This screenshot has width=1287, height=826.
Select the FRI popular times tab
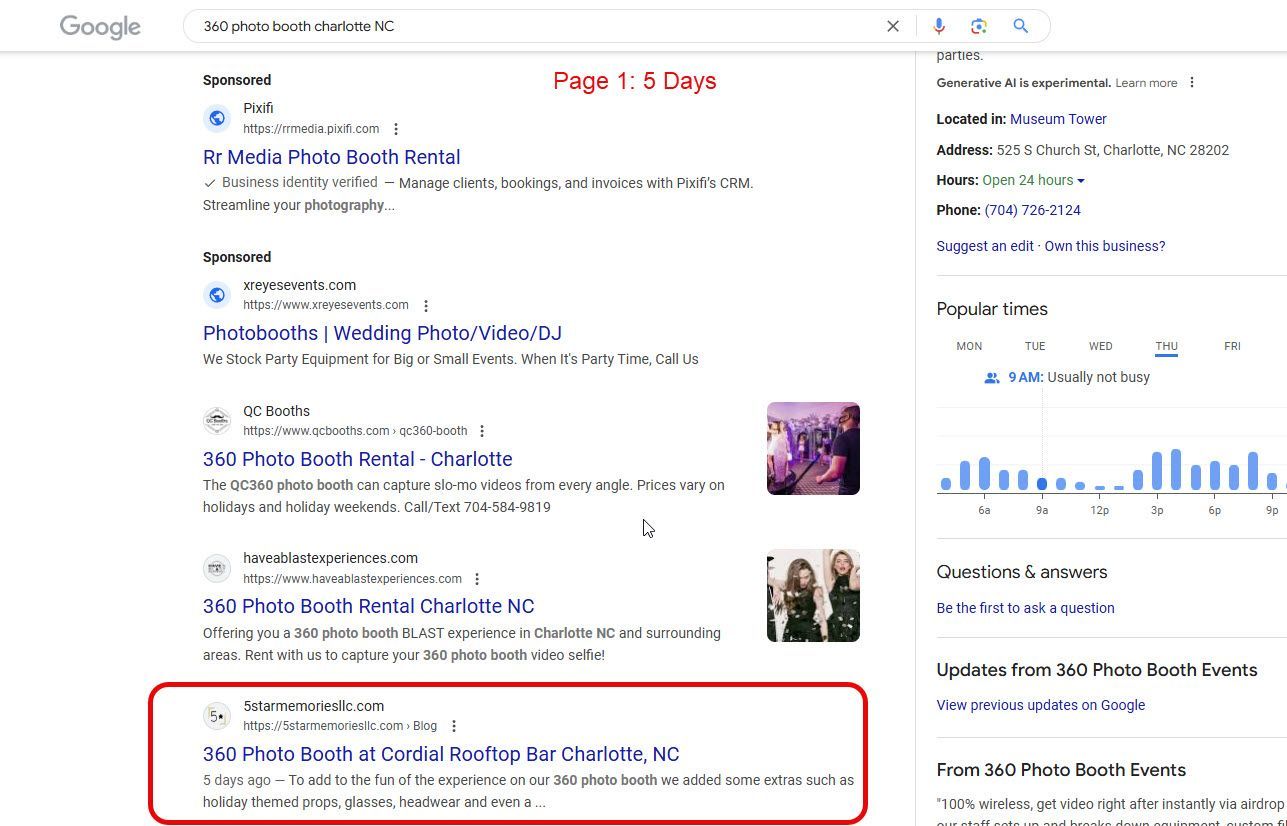1232,346
